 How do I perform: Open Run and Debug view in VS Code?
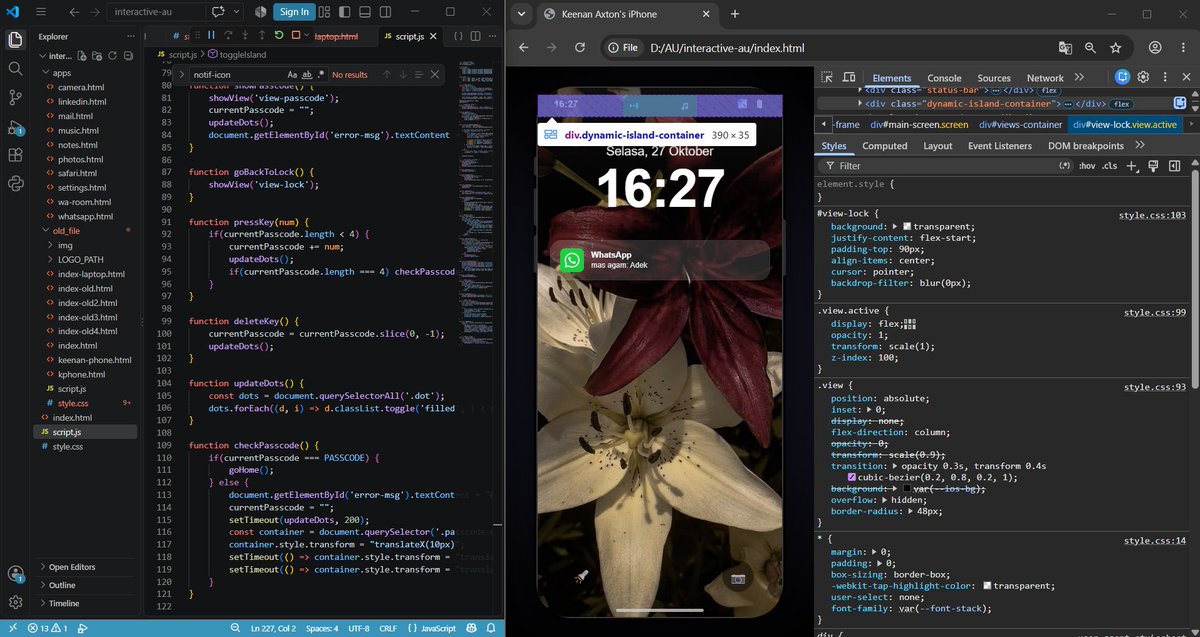(x=15, y=126)
